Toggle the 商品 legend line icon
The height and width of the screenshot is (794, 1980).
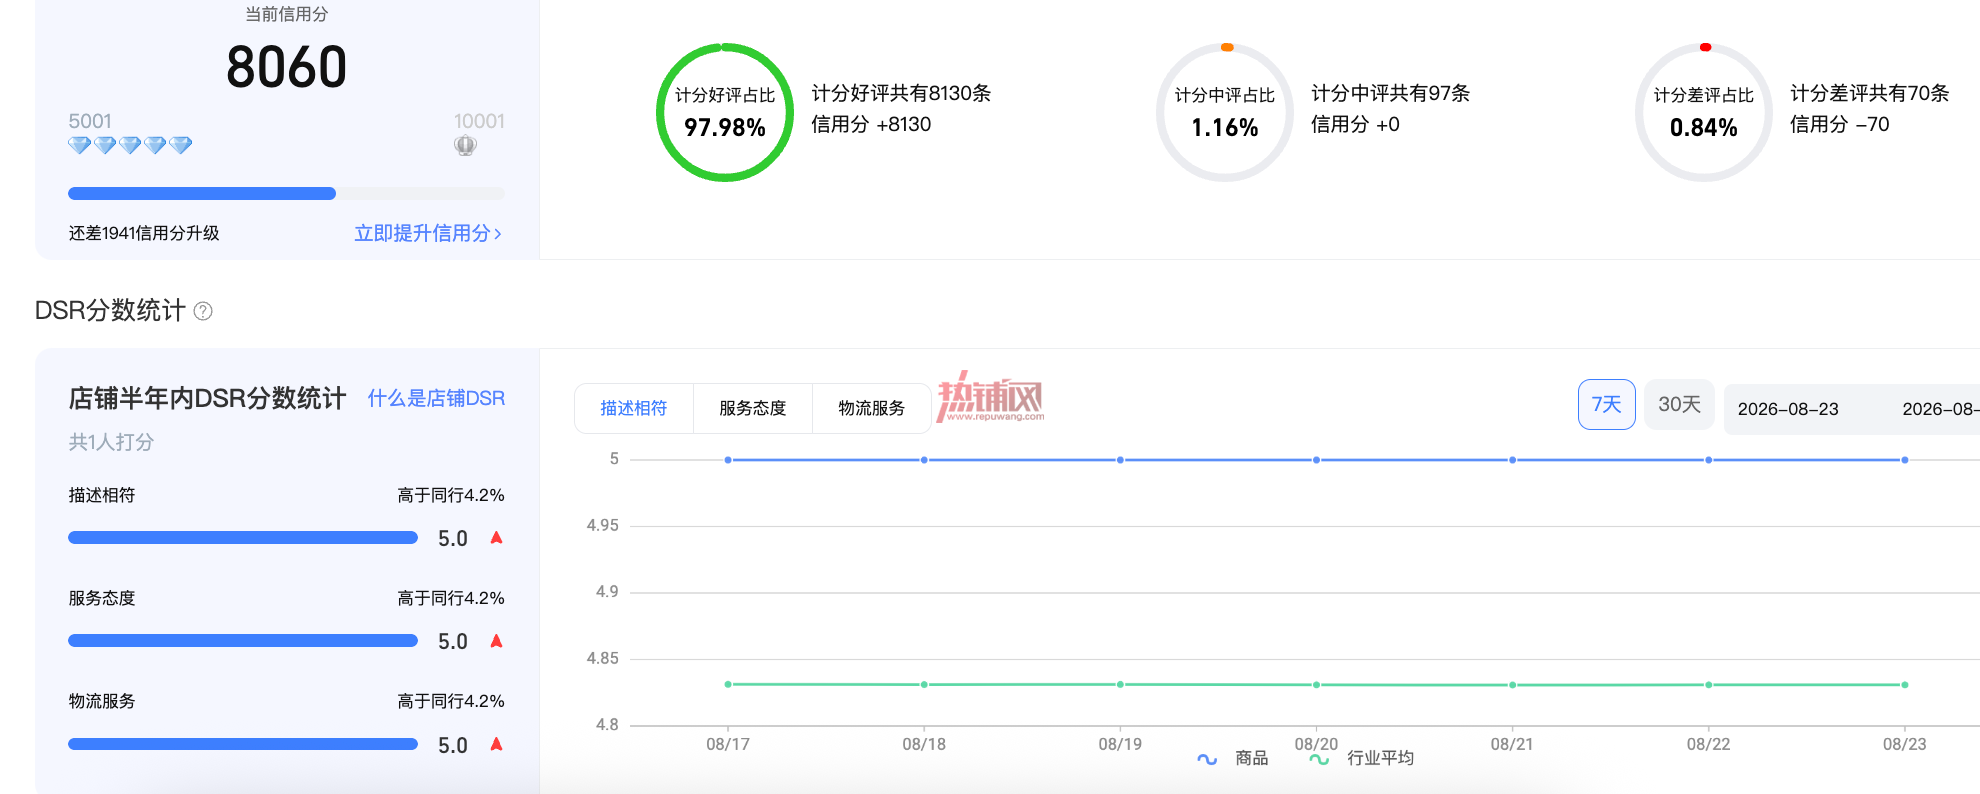(x=1207, y=759)
